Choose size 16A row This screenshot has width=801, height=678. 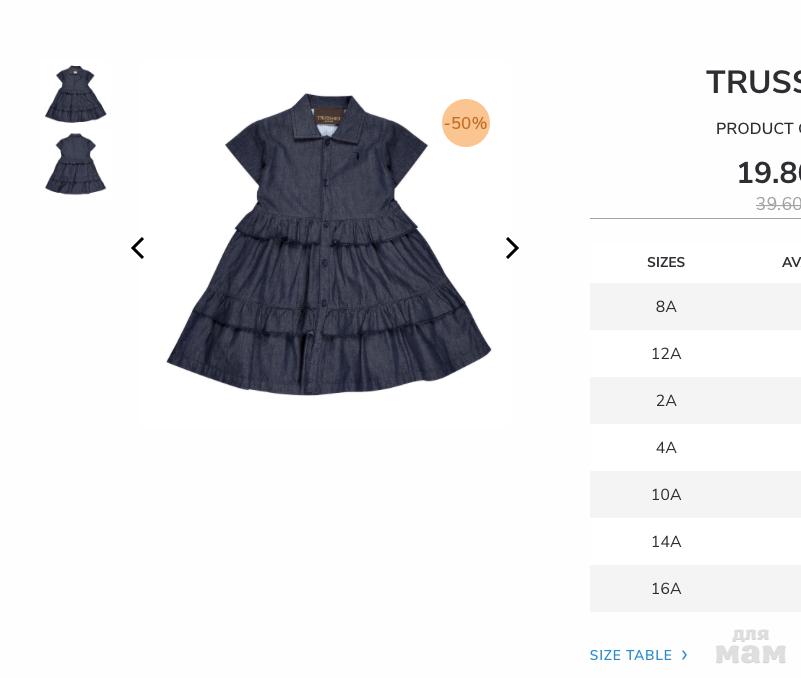click(695, 589)
